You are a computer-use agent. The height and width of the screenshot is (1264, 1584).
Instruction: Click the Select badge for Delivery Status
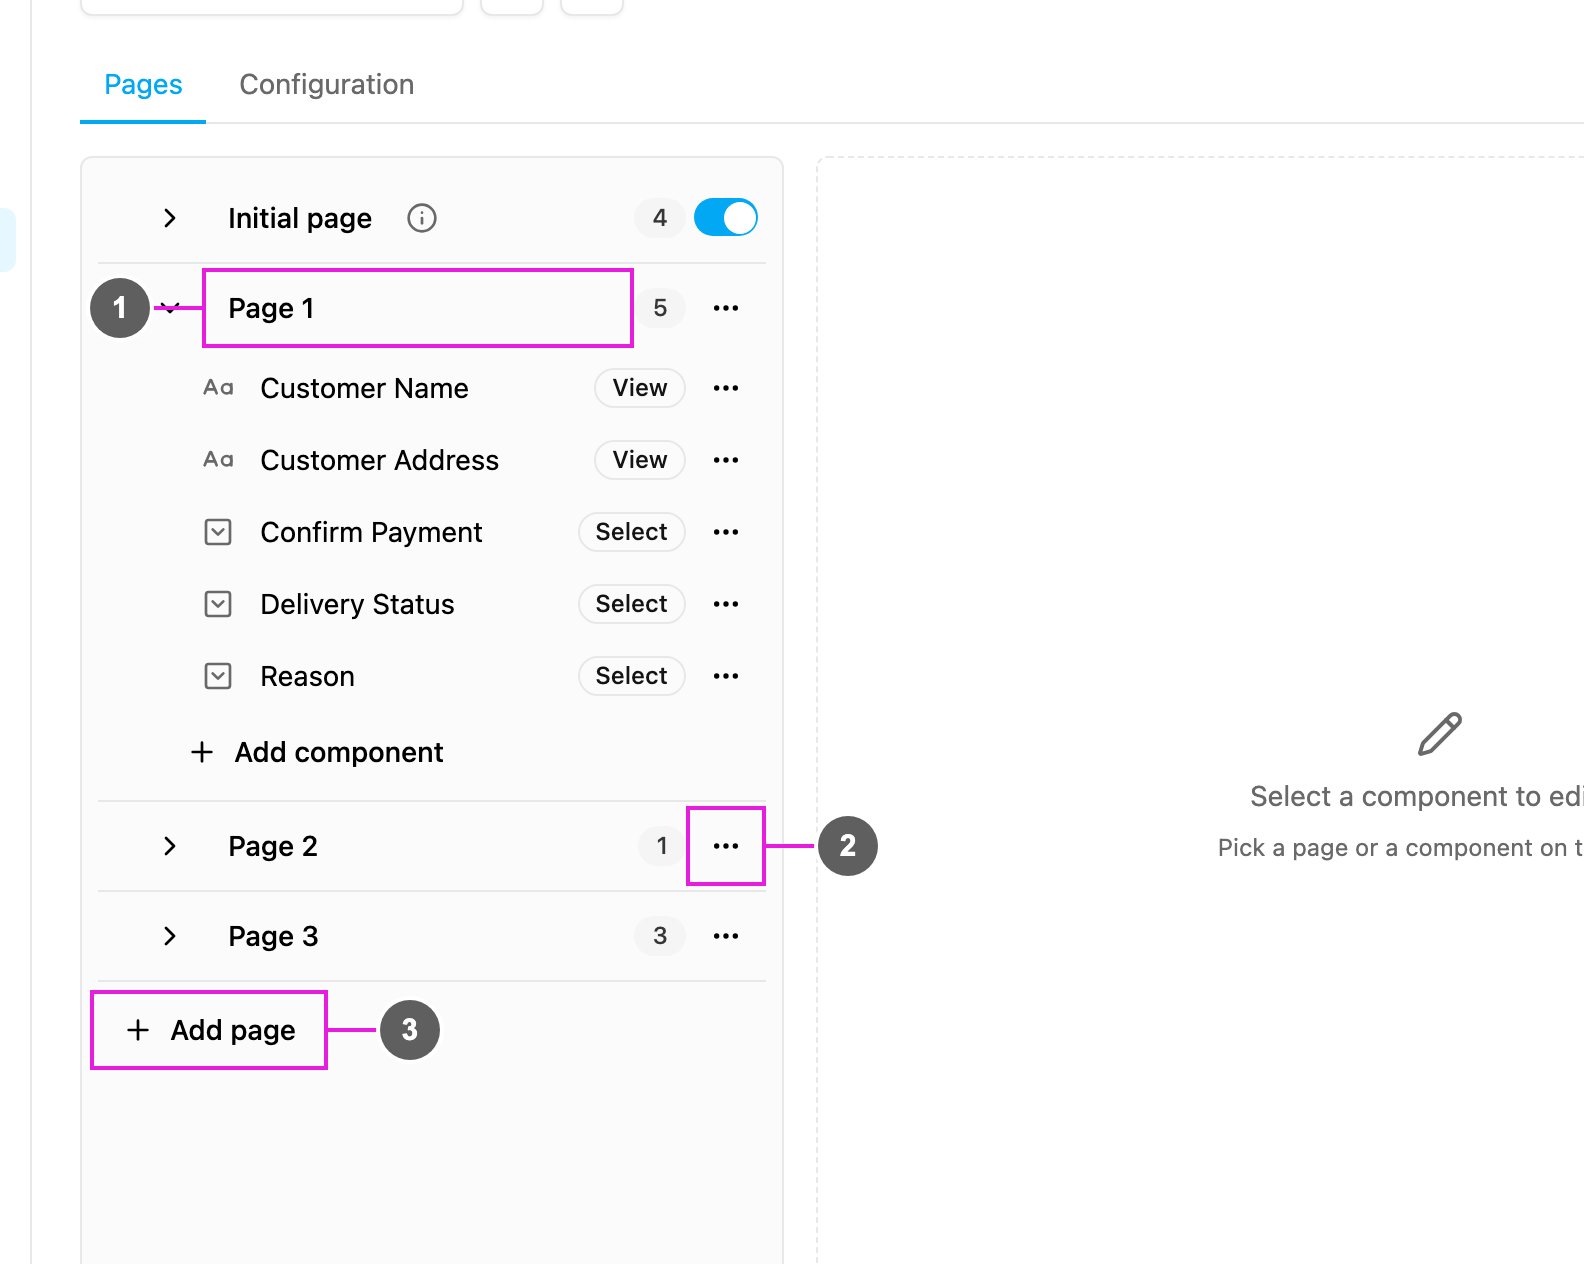[x=632, y=604]
